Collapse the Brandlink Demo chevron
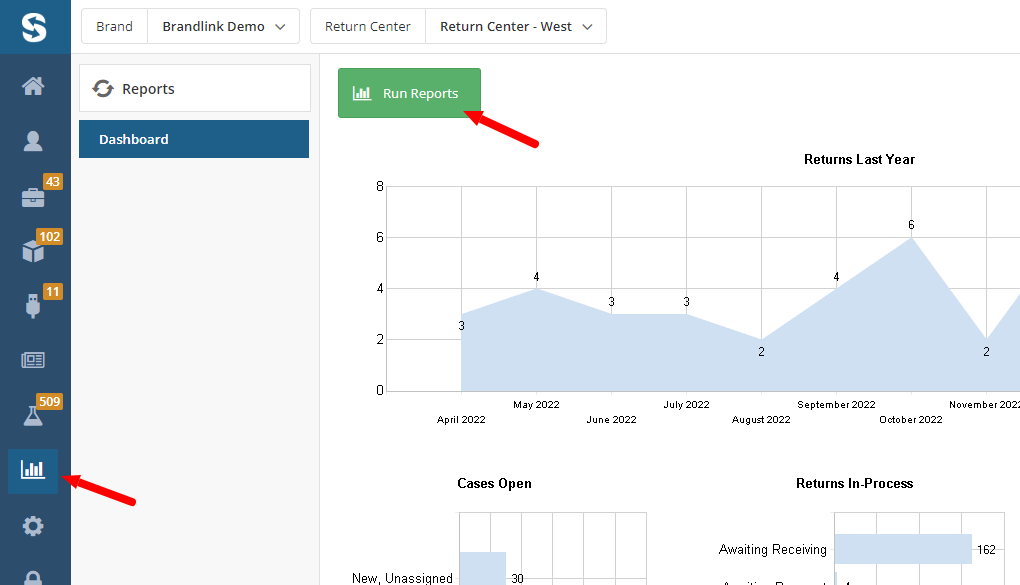 pos(283,25)
